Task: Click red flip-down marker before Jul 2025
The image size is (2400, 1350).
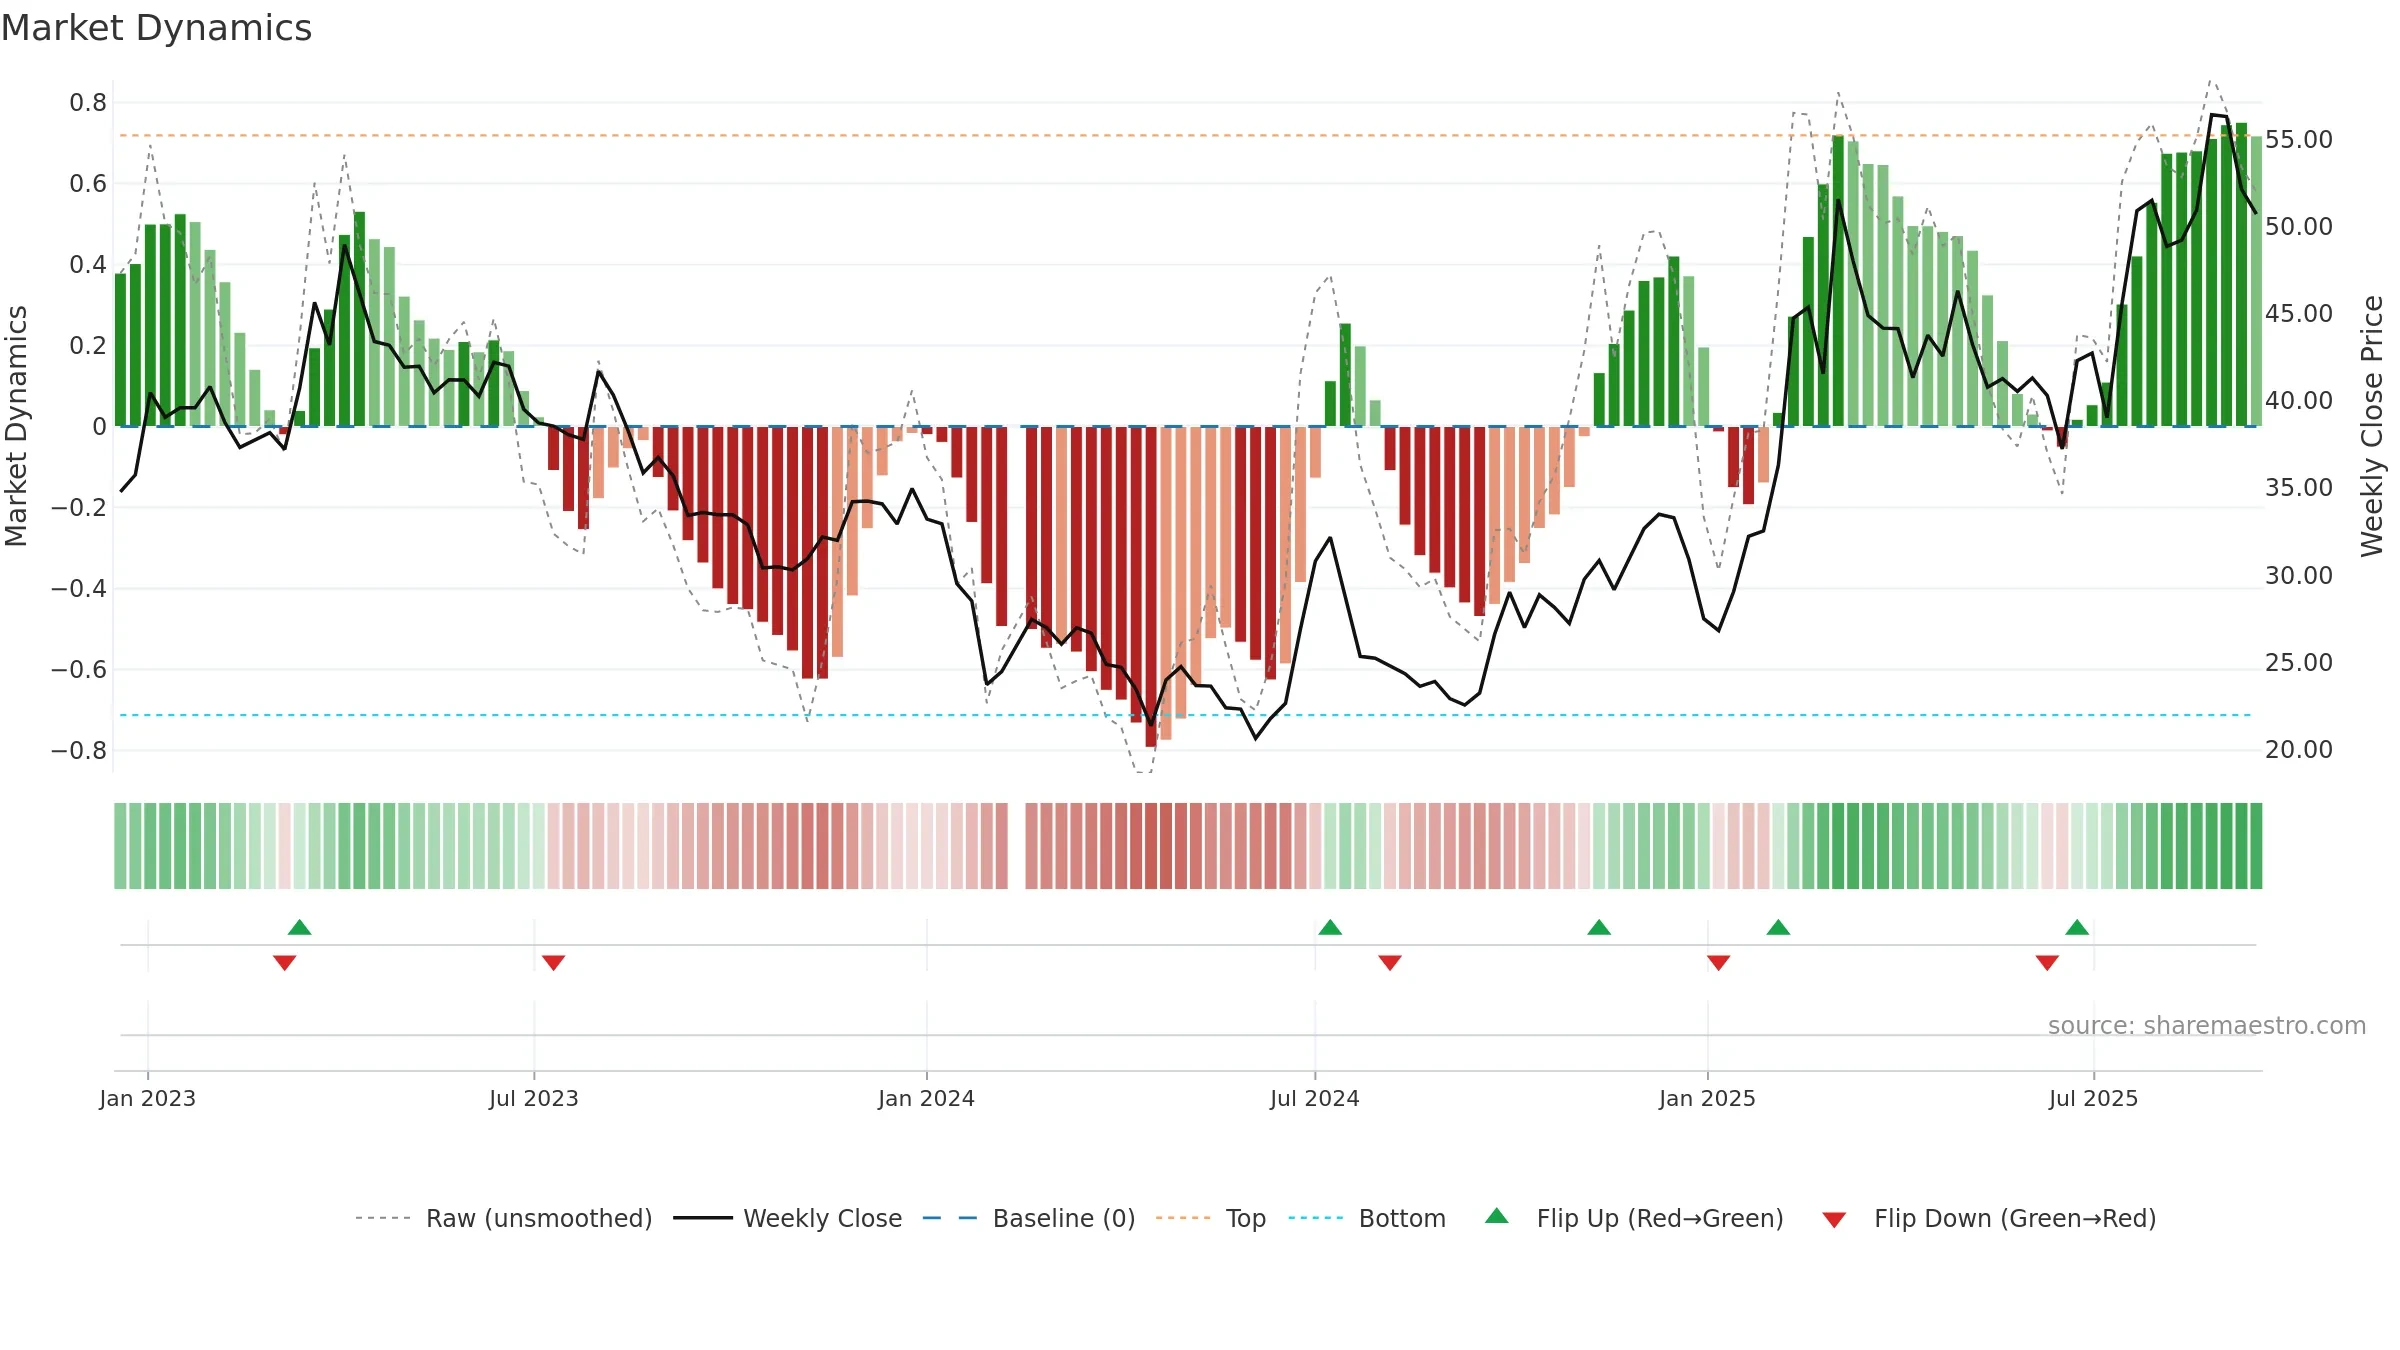Action: [x=2047, y=962]
